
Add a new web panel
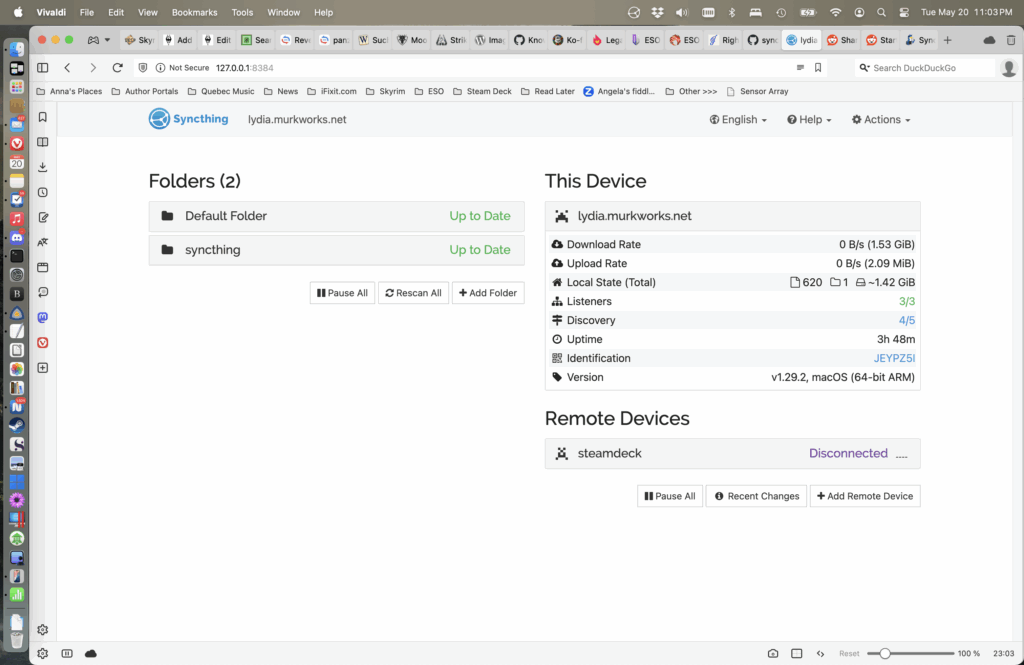point(43,367)
